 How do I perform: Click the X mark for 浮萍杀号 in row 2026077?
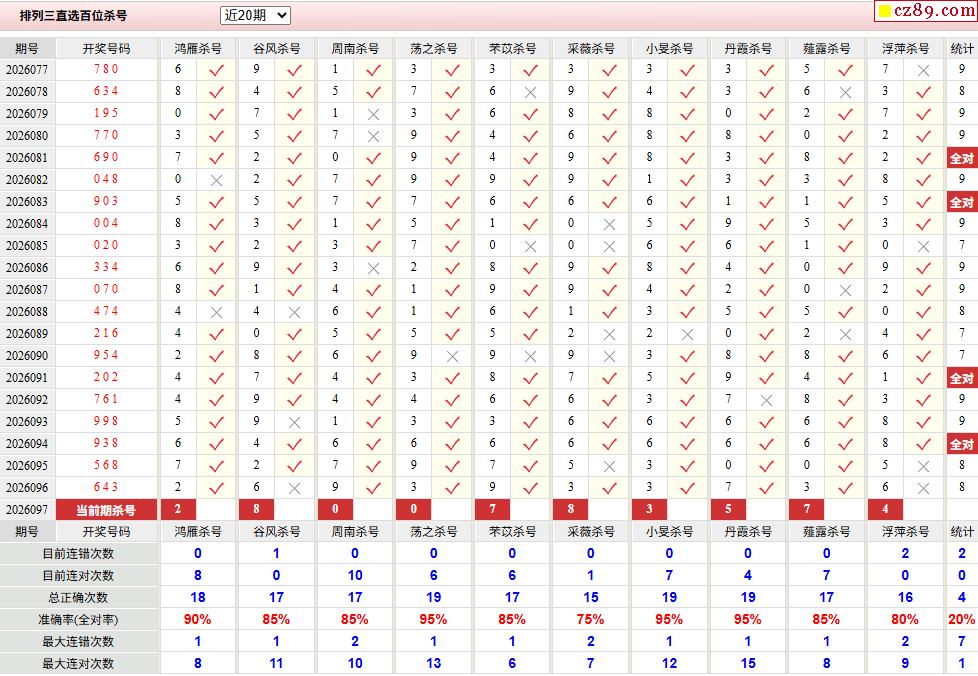point(923,70)
